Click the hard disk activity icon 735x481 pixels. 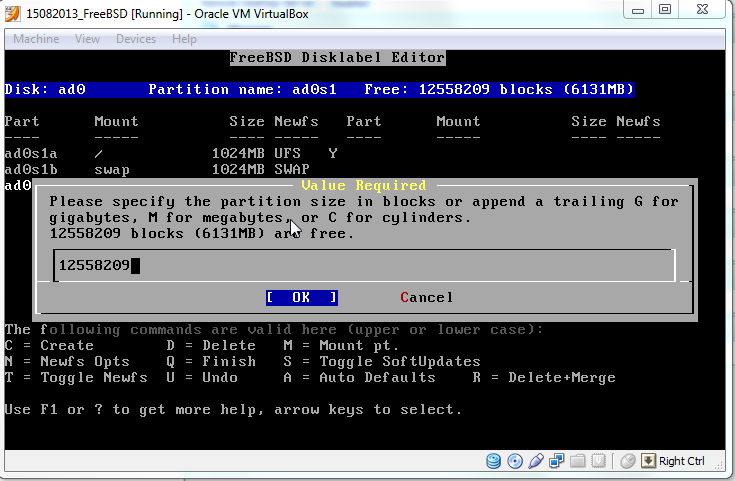494,461
